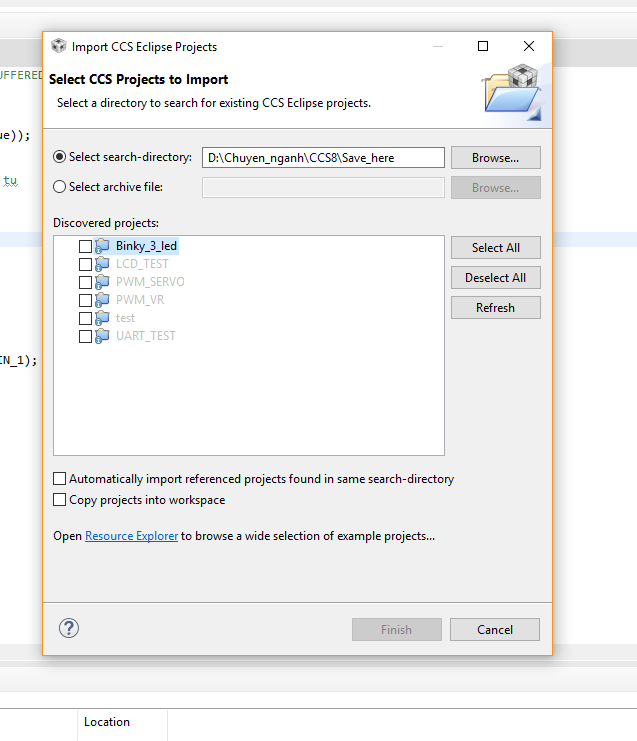Click the dialog title bar CCS cube icon

pyautogui.click(x=59, y=47)
